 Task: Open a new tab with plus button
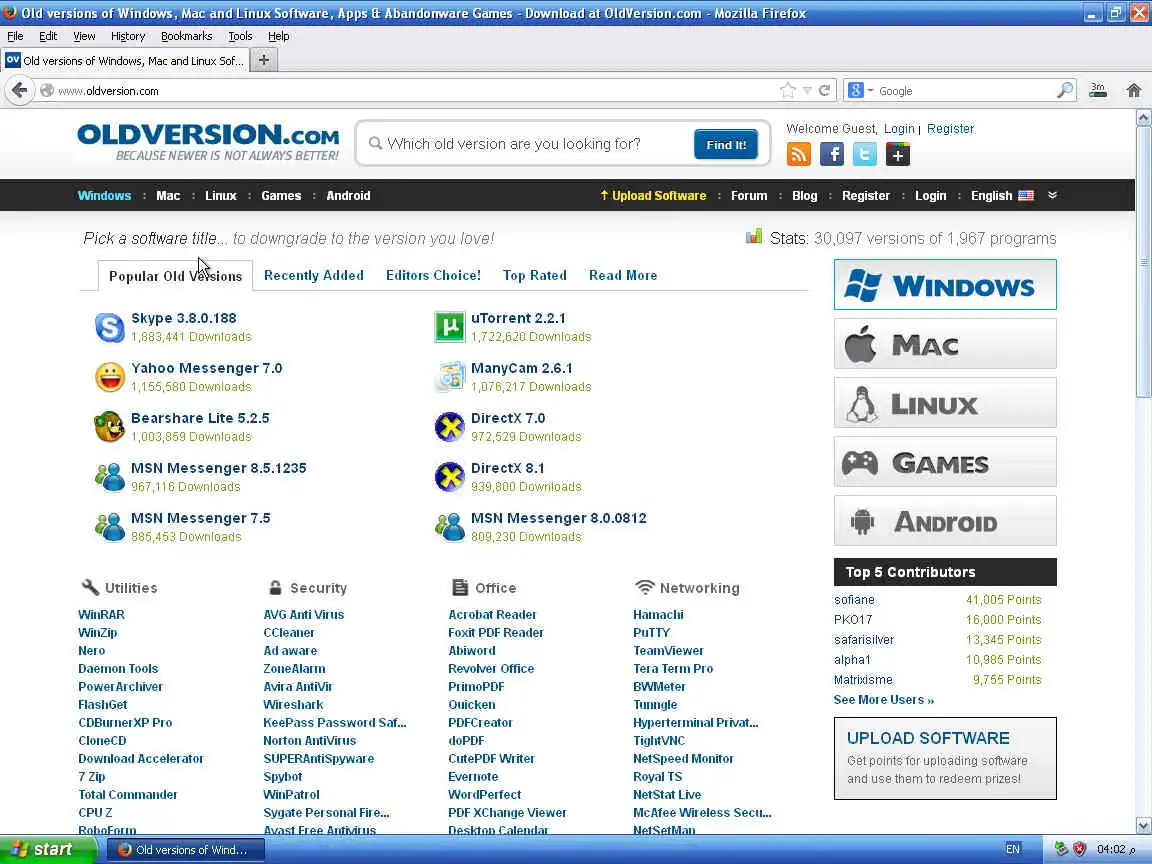pos(264,60)
